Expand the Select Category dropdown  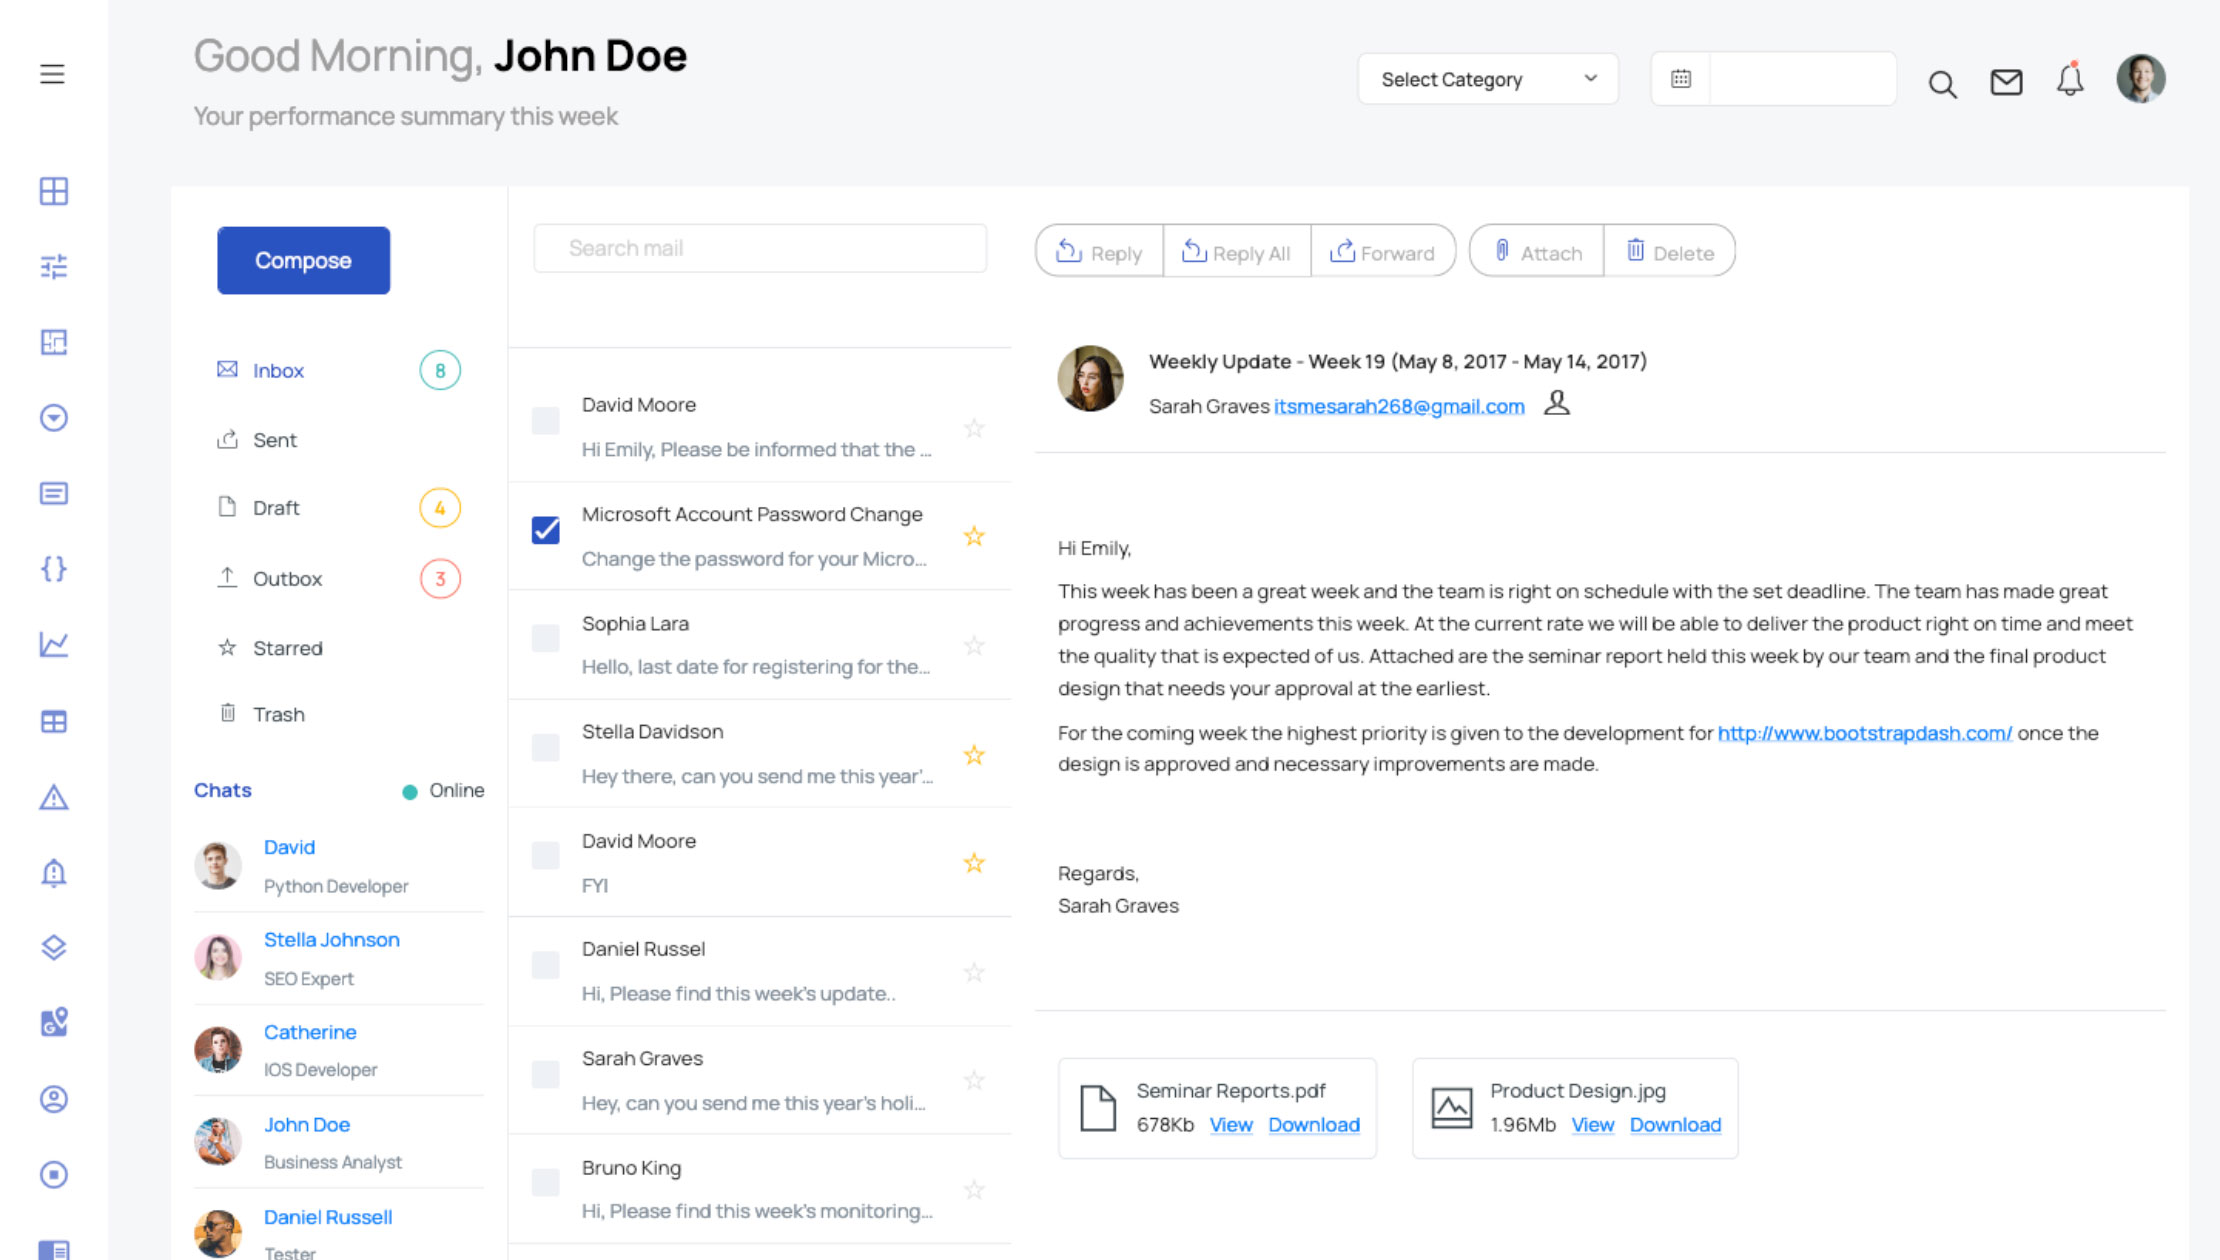(1488, 79)
